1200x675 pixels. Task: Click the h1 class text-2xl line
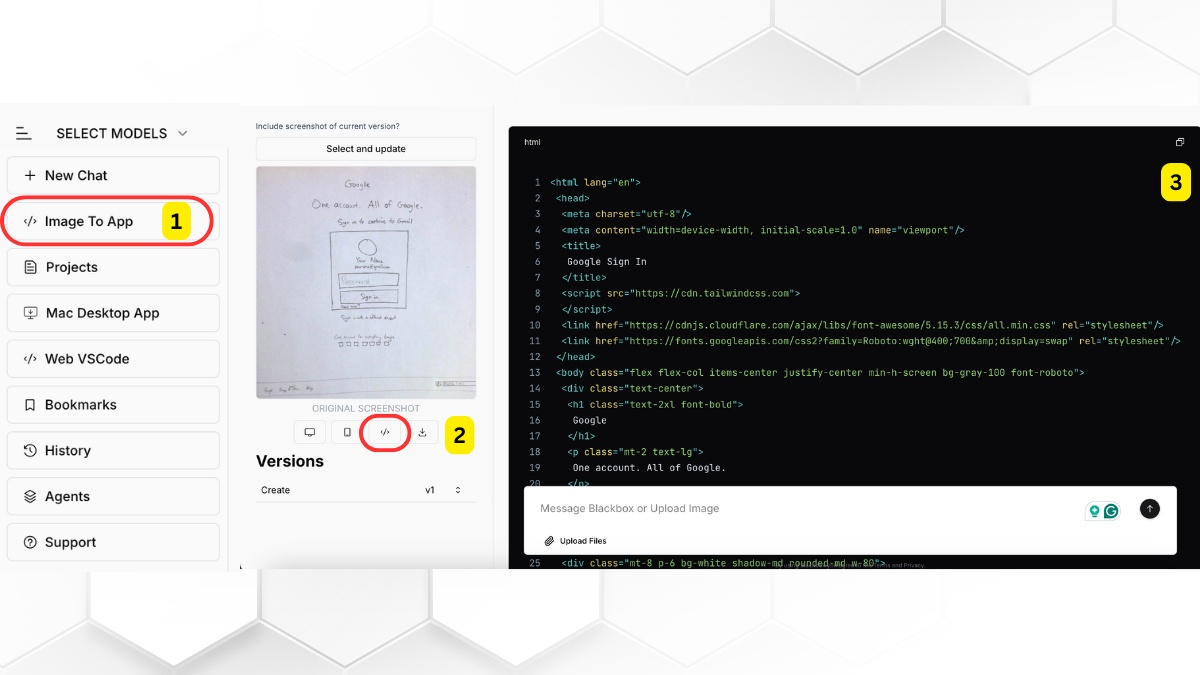655,404
